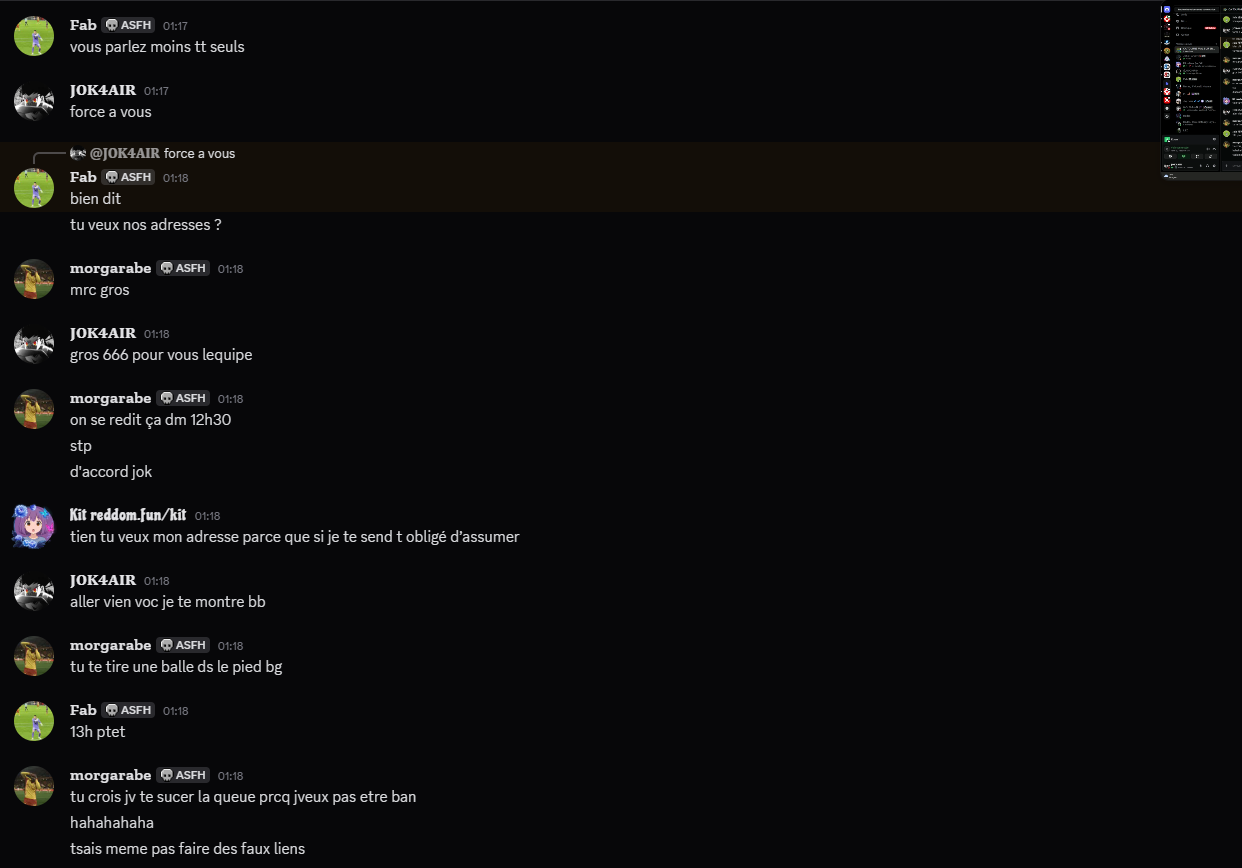This screenshot has height=868, width=1242.
Task: Click morgarabe's avatar beside "mrc gros"
Action: point(33,279)
